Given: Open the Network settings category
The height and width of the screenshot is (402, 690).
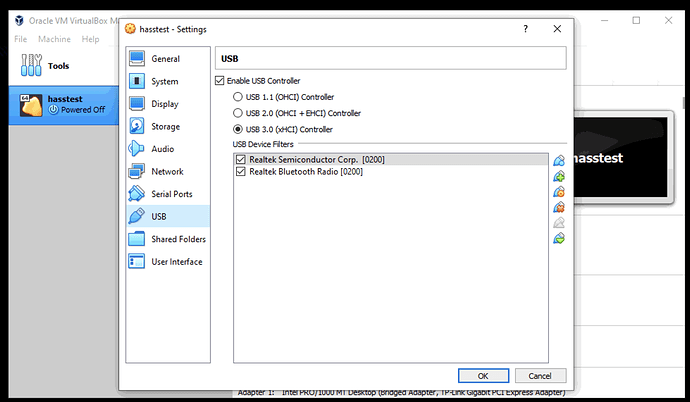Looking at the screenshot, I should pos(168,172).
